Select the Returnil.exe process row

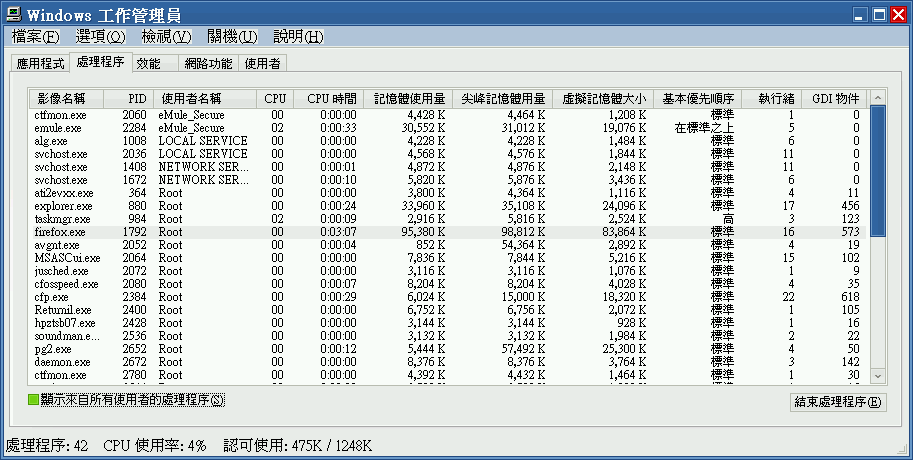tap(447, 310)
